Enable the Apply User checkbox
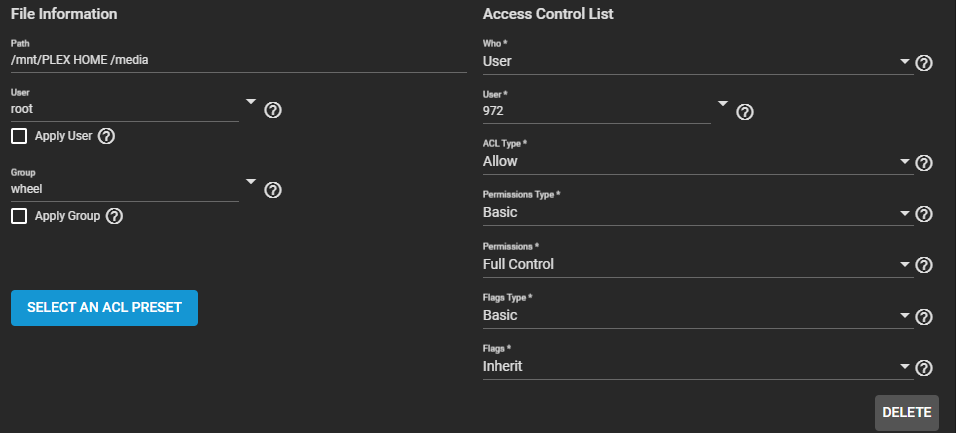956x433 pixels. coord(20,136)
